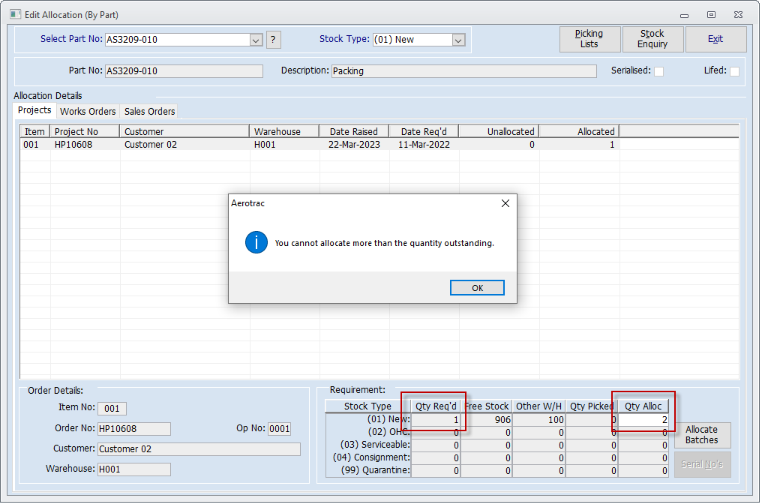Click the Select Part No combo text
The image size is (760, 503).
click(177, 40)
